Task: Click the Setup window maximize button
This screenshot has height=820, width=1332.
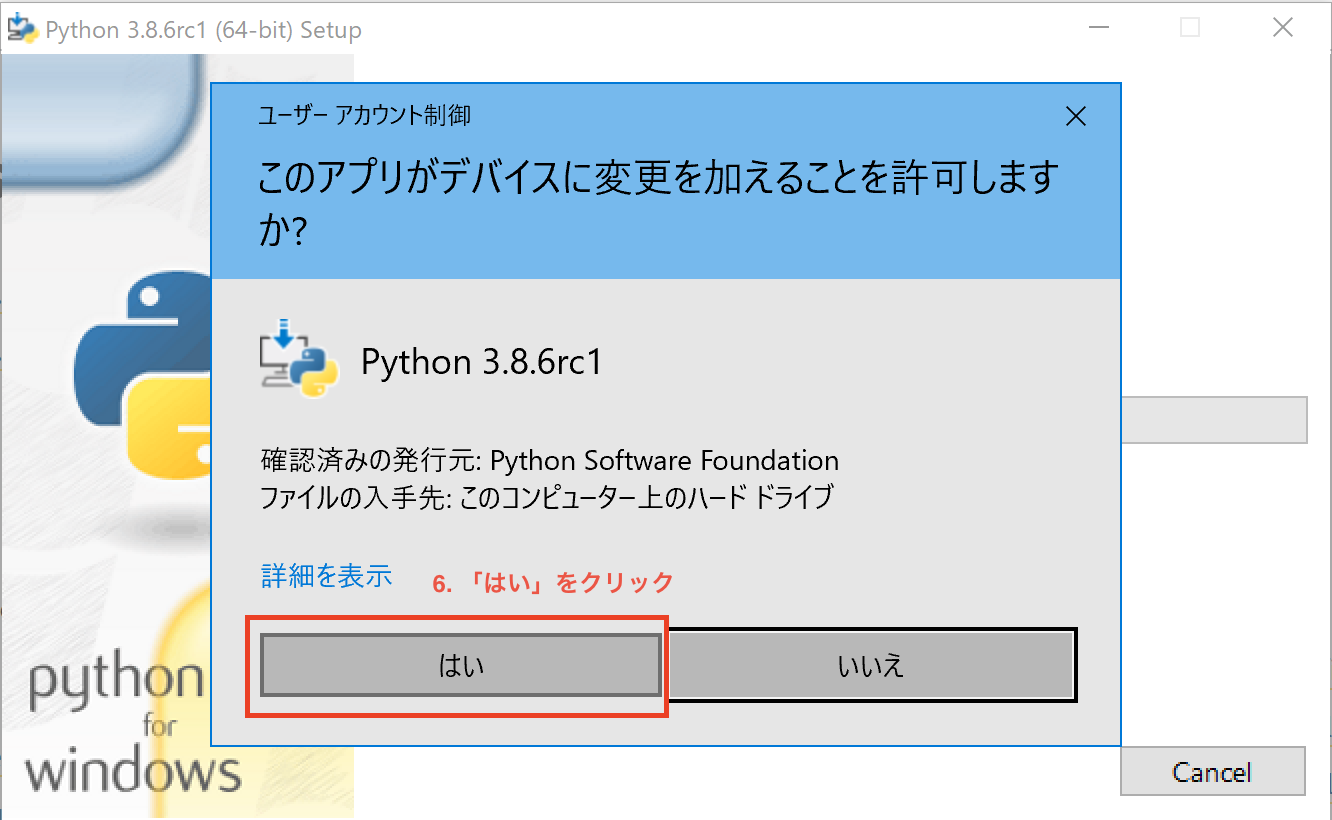Action: [x=1190, y=28]
